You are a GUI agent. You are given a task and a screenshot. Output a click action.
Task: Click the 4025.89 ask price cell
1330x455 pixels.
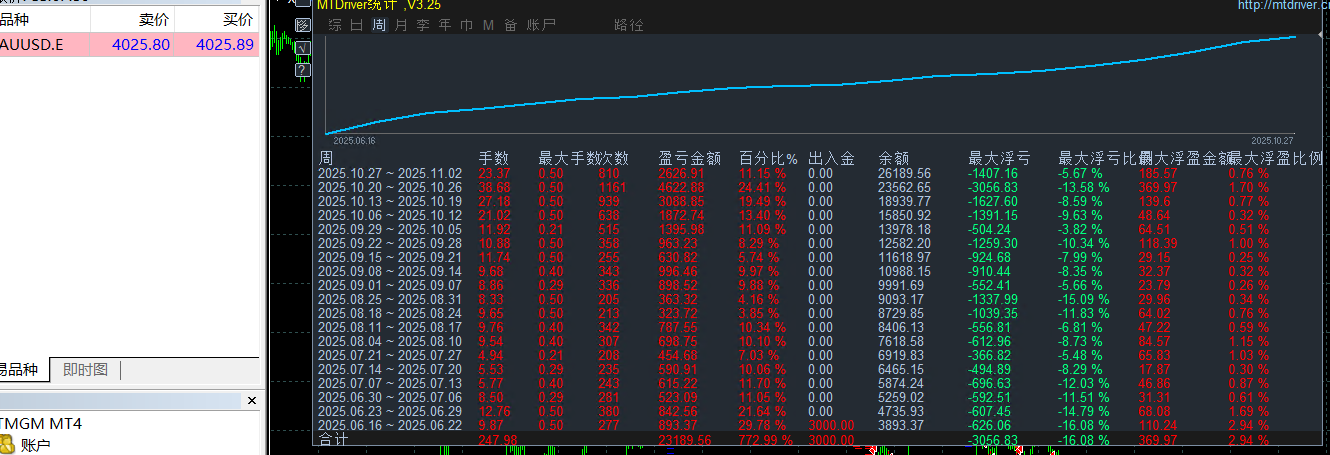point(224,45)
